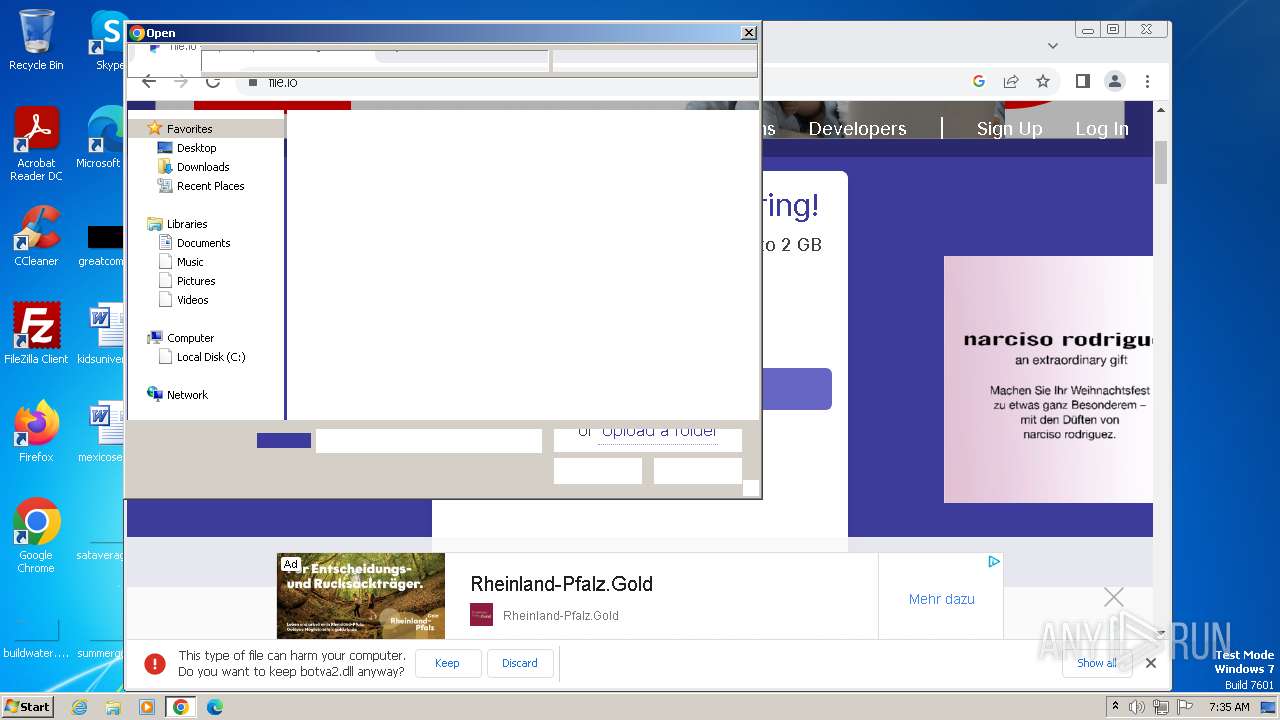Click the file.io address bar
Image resolution: width=1280 pixels, height=720 pixels.
click(600, 82)
